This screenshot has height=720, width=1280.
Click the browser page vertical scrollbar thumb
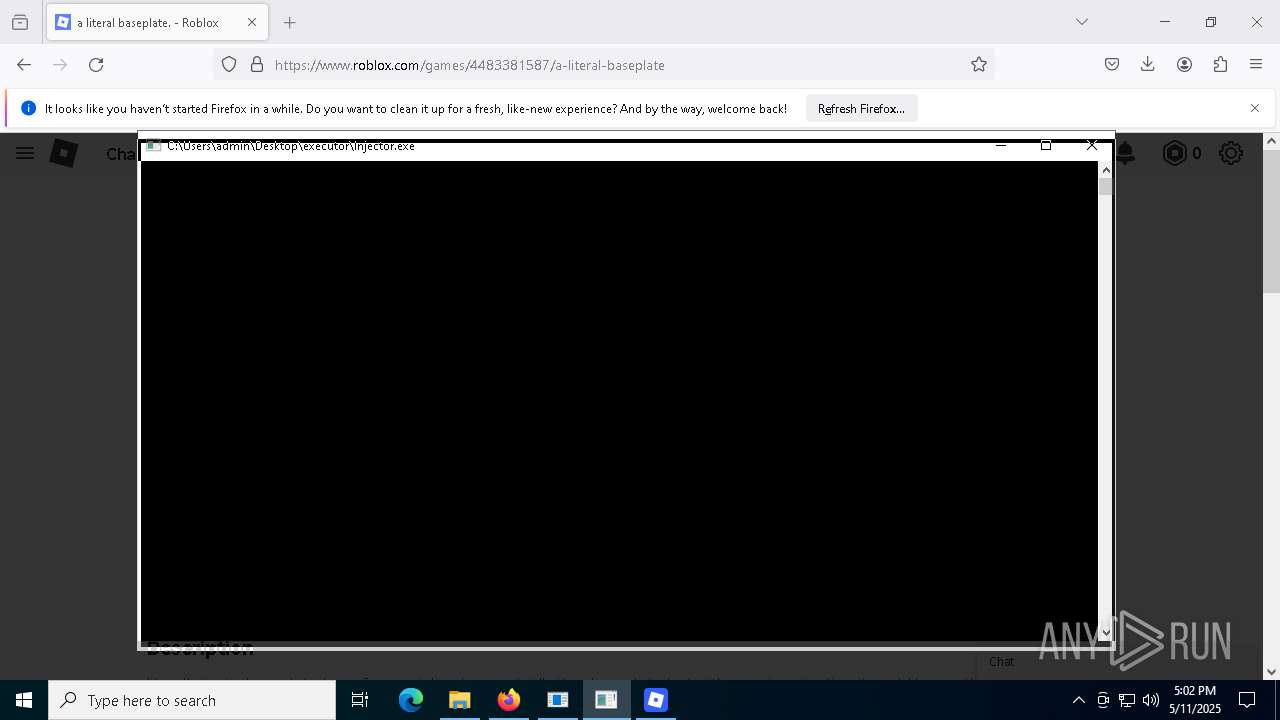[x=1271, y=220]
